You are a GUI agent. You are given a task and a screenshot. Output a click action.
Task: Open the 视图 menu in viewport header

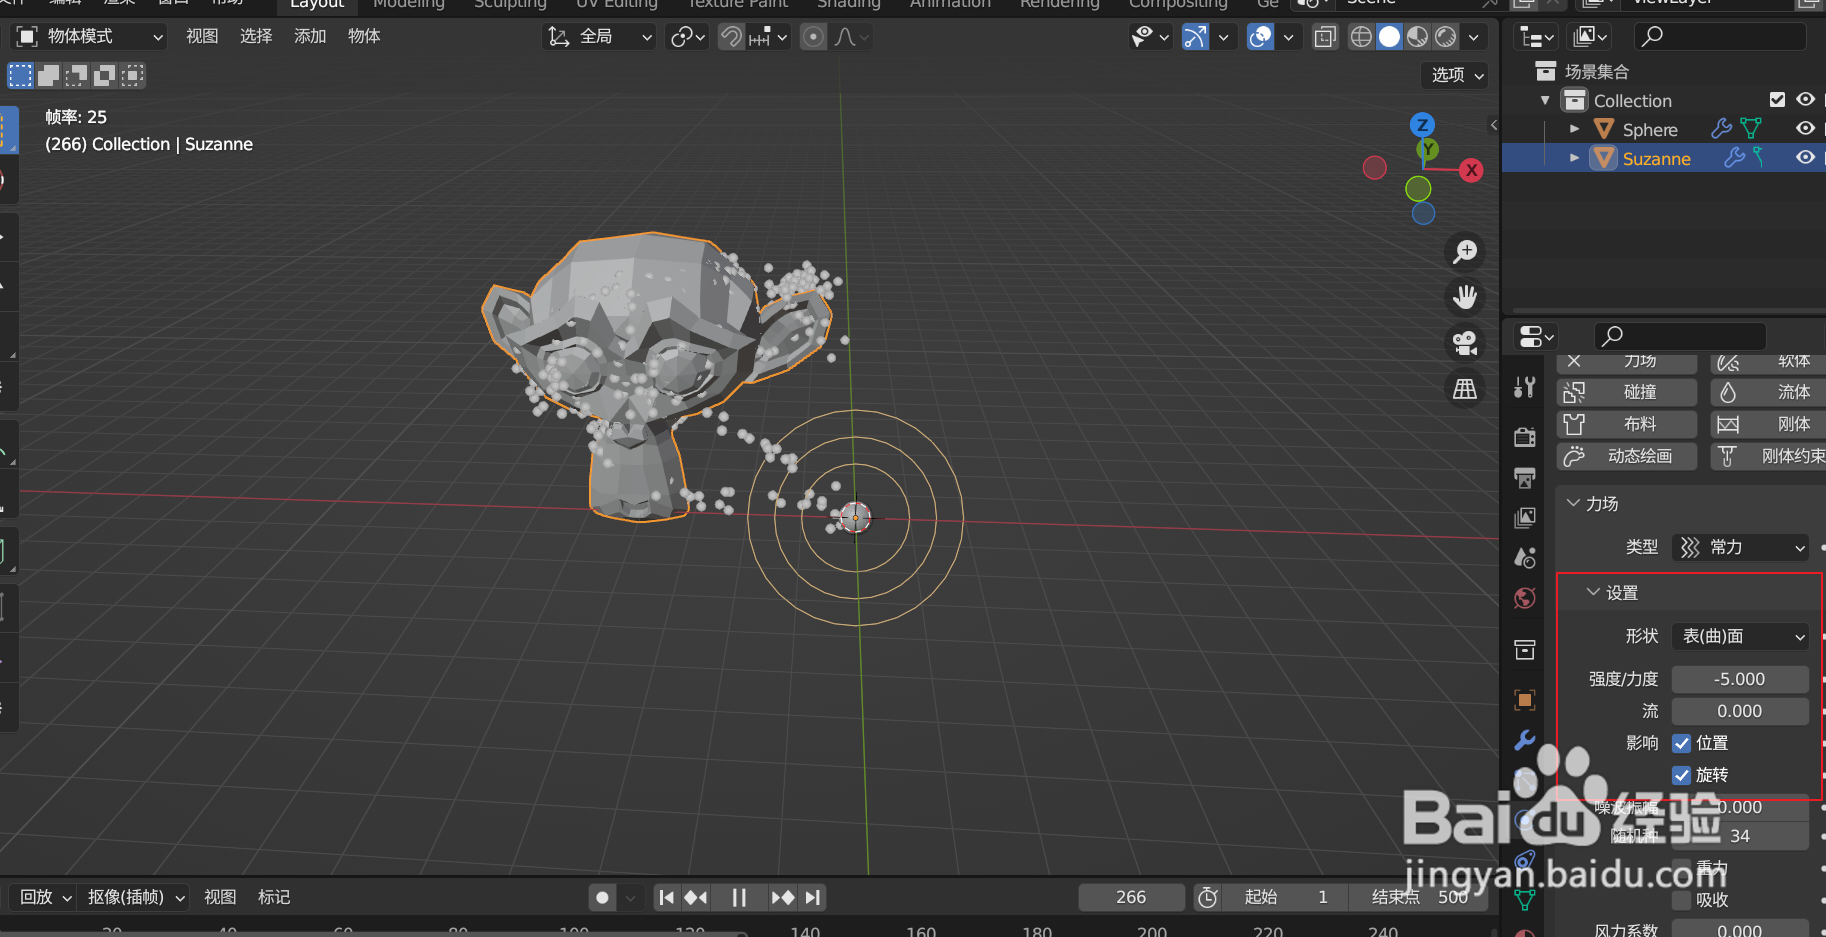click(x=202, y=37)
